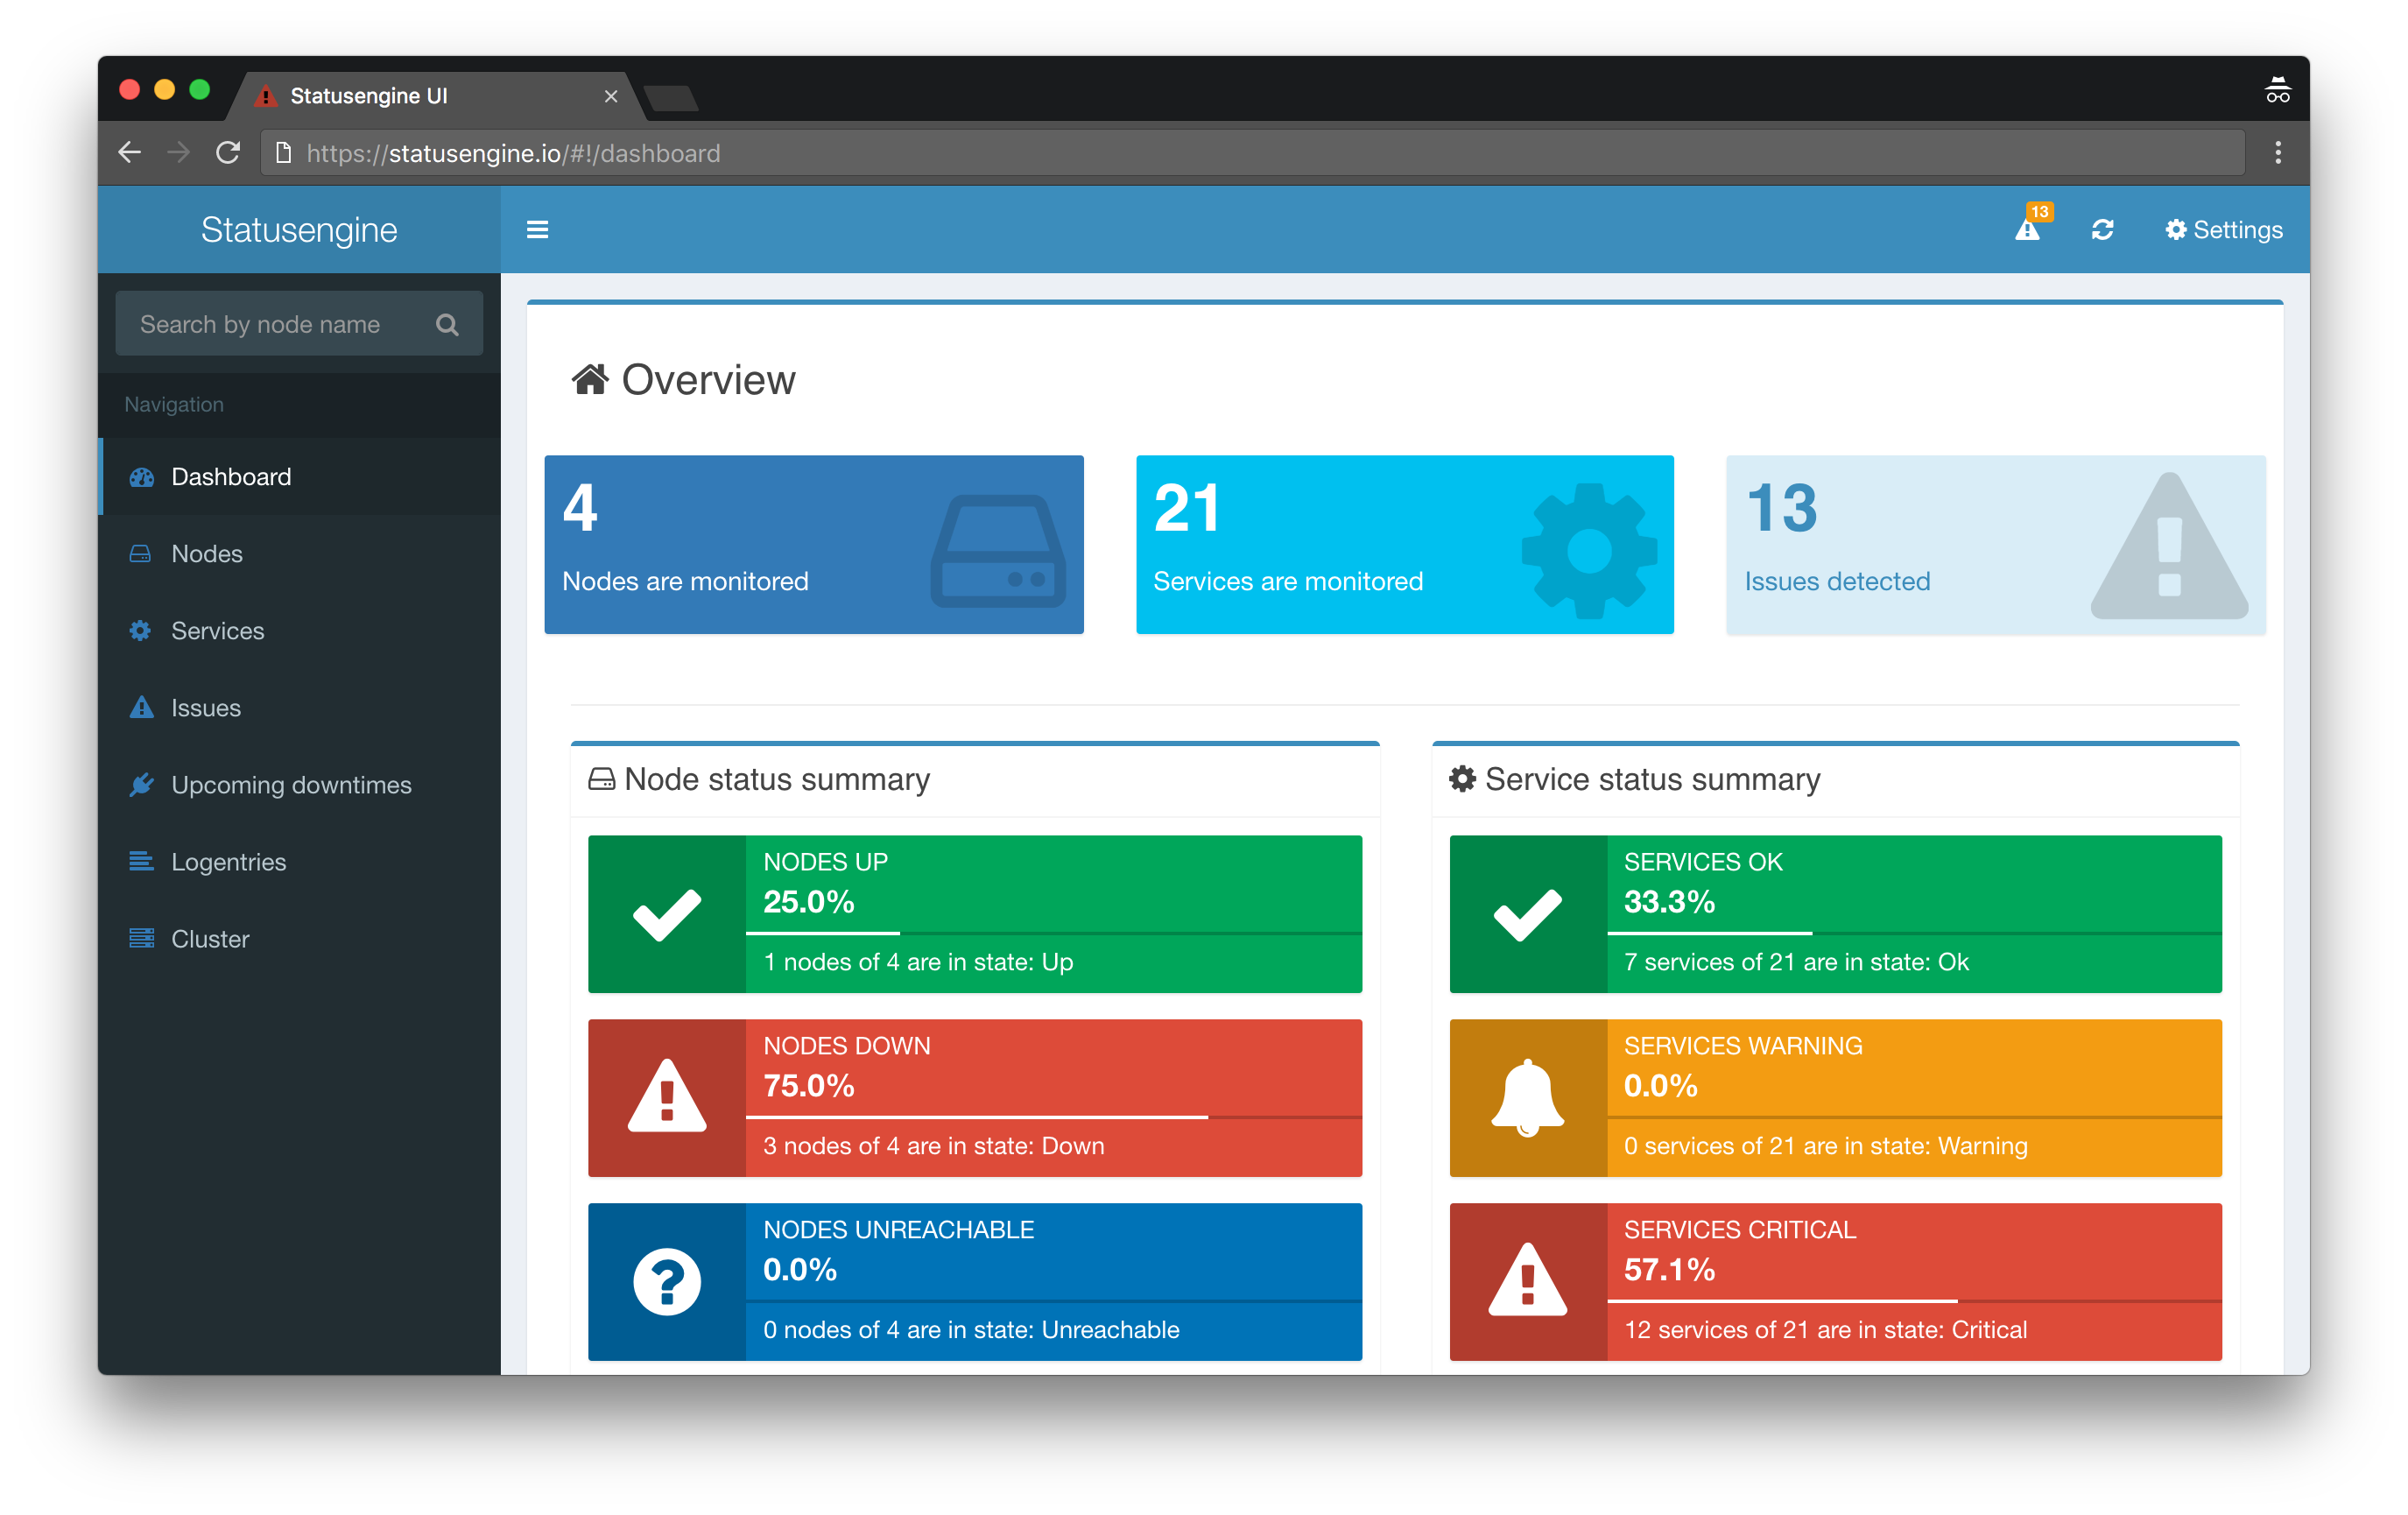Viewport: 2408px width, 1515px height.
Task: Open Logentries from the sidebar
Action: 300,862
